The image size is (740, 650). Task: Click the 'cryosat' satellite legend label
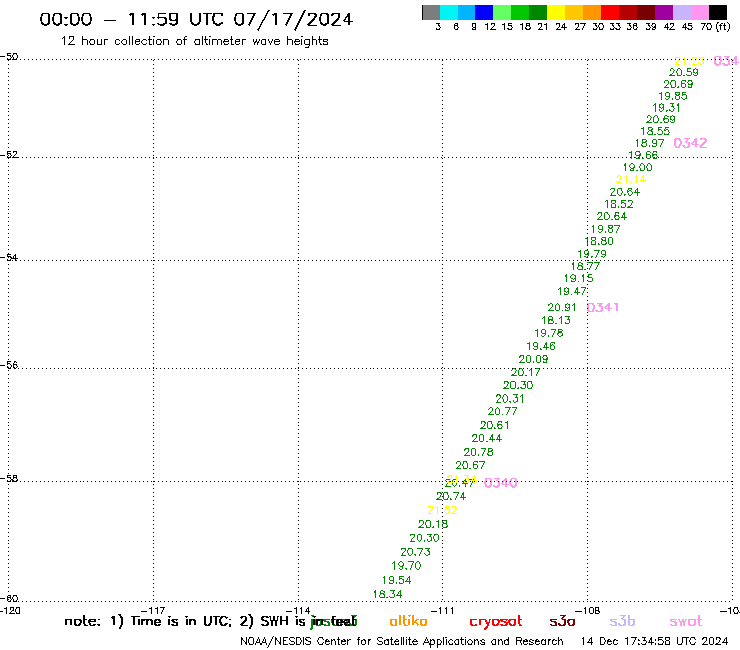click(496, 622)
